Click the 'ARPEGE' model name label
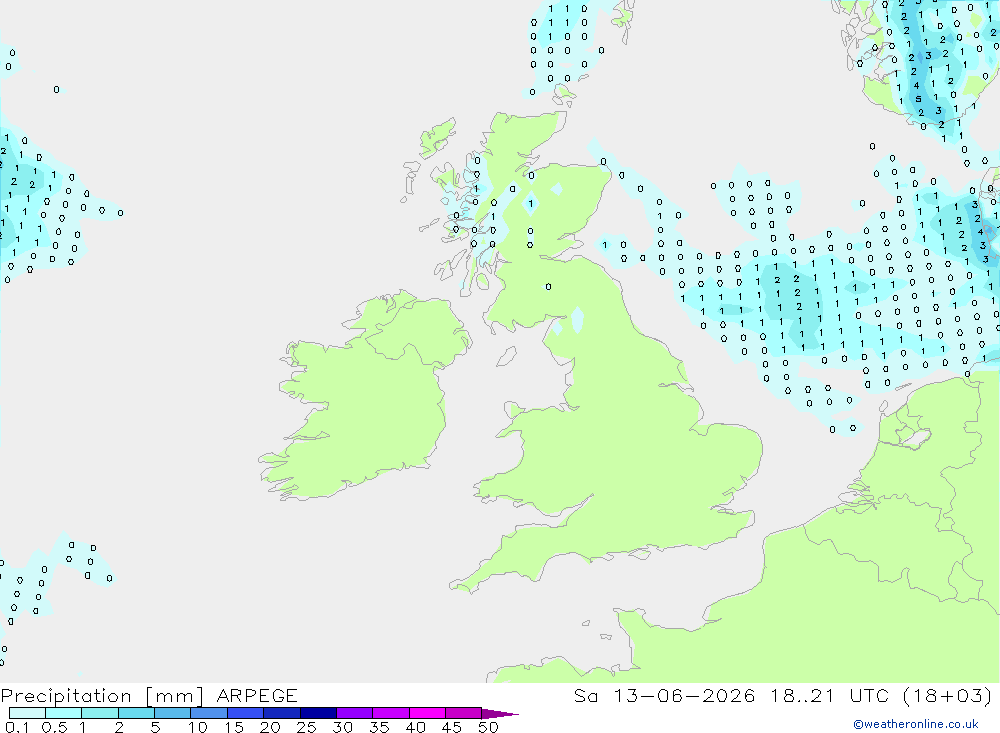This screenshot has height=733, width=1000. point(257,695)
